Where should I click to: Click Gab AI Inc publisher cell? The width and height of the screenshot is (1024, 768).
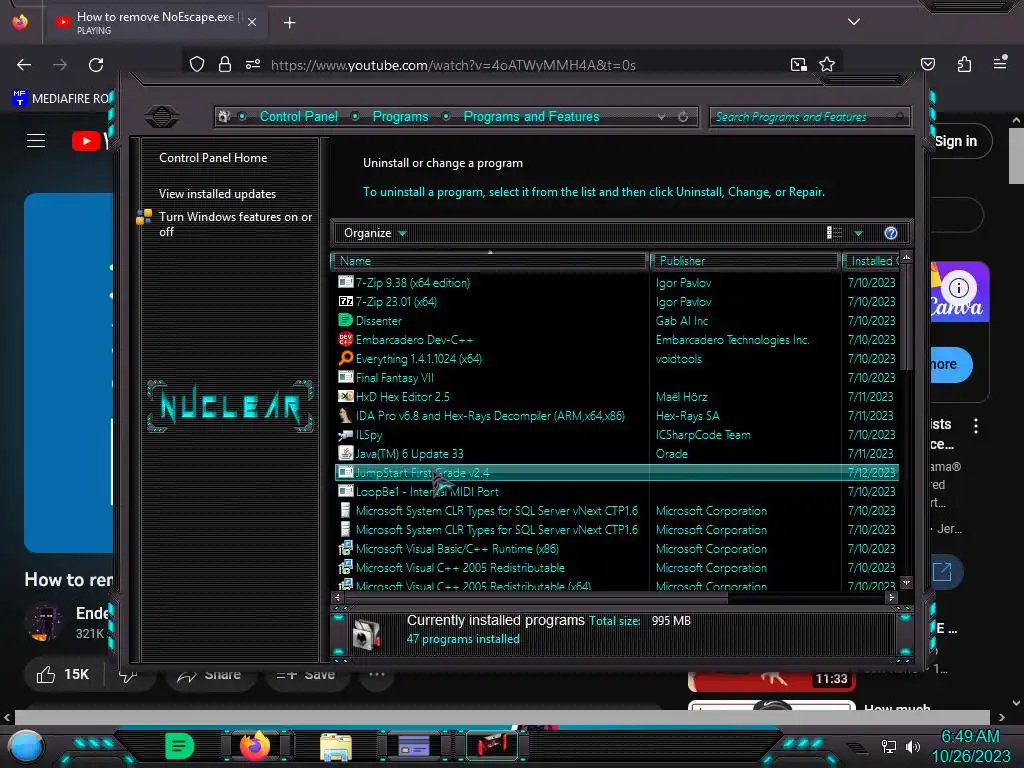[x=682, y=321]
